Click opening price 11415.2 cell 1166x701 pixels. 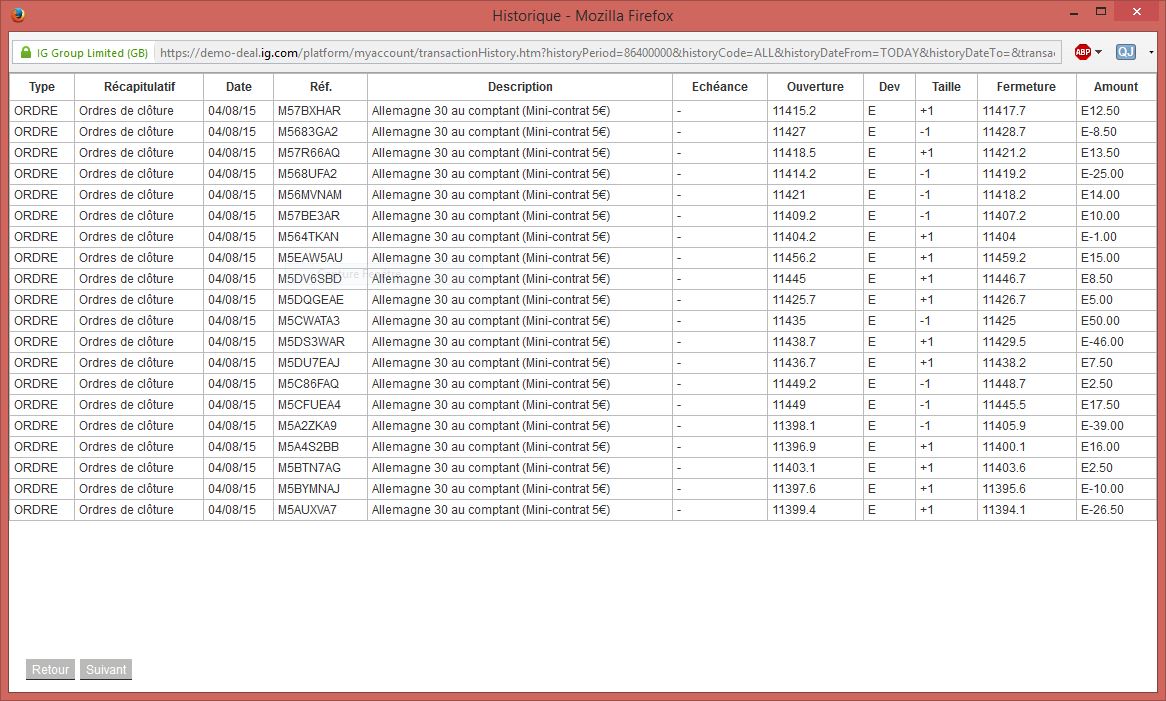coord(815,111)
